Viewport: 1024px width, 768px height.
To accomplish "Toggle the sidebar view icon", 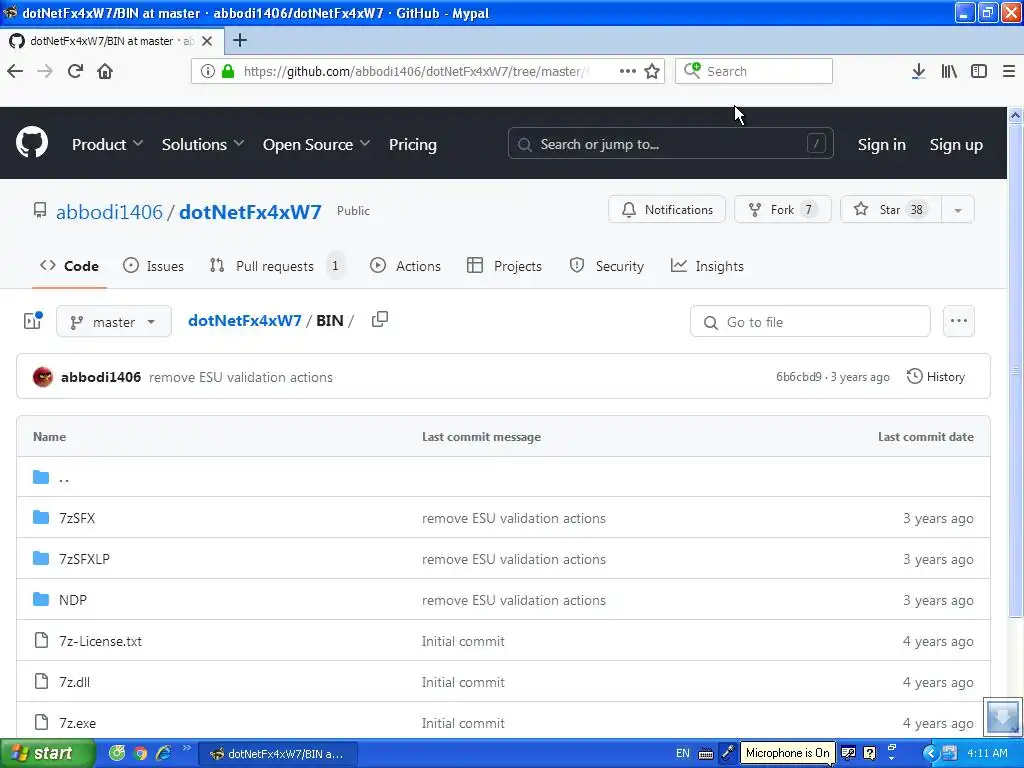I will tap(979, 71).
